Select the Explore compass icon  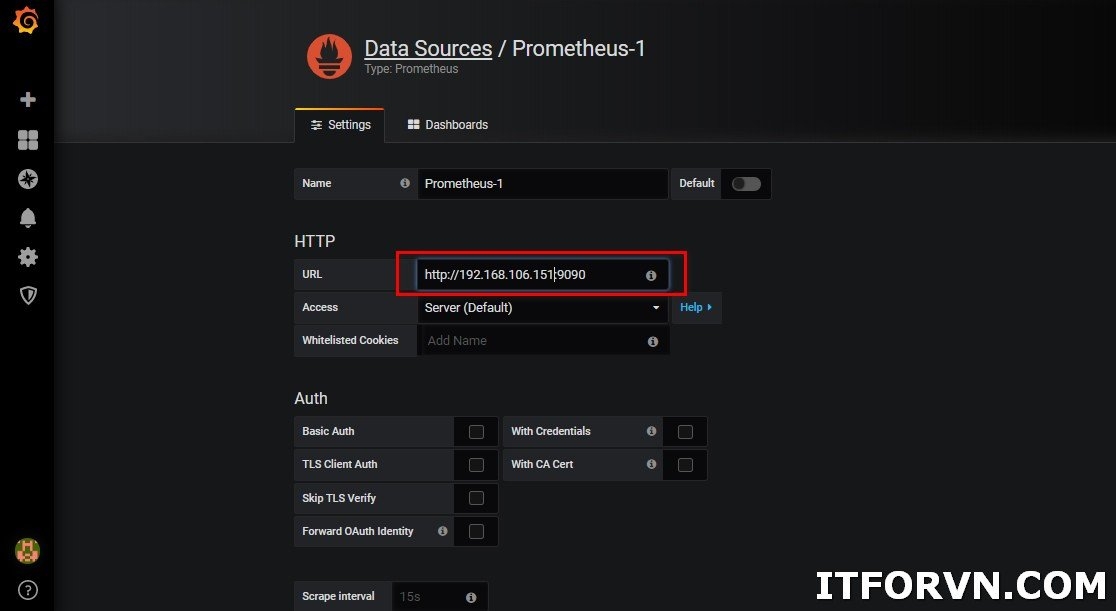tap(27, 179)
